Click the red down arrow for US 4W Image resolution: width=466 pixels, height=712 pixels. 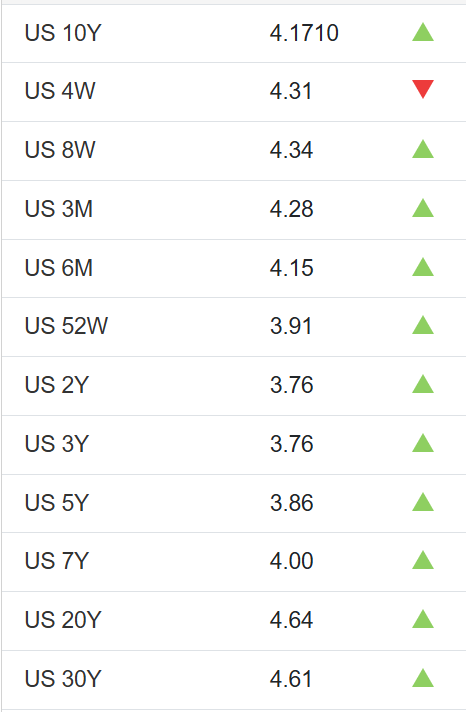[423, 89]
